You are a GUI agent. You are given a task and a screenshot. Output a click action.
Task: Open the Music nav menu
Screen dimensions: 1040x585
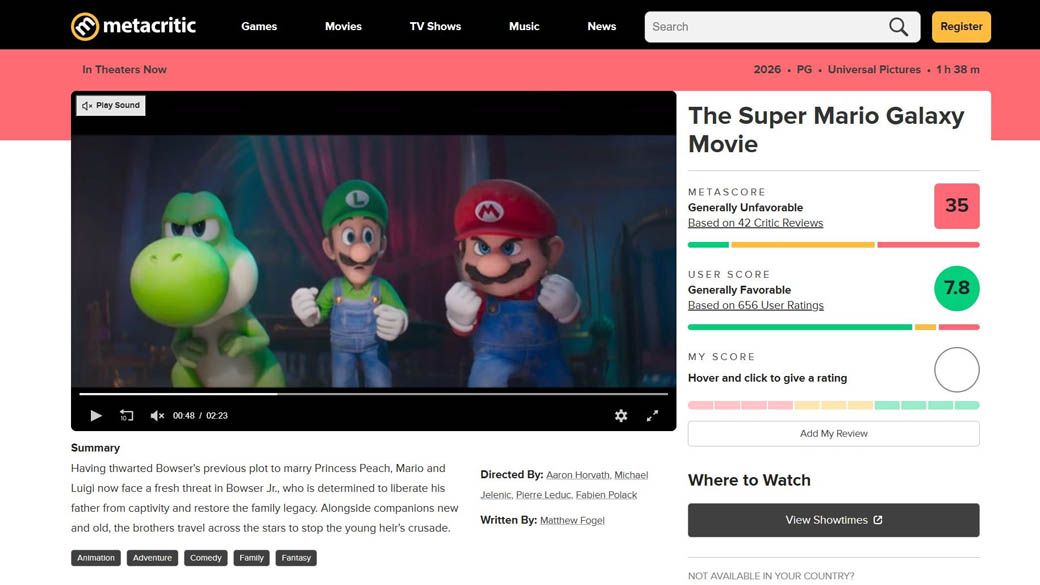click(x=524, y=27)
